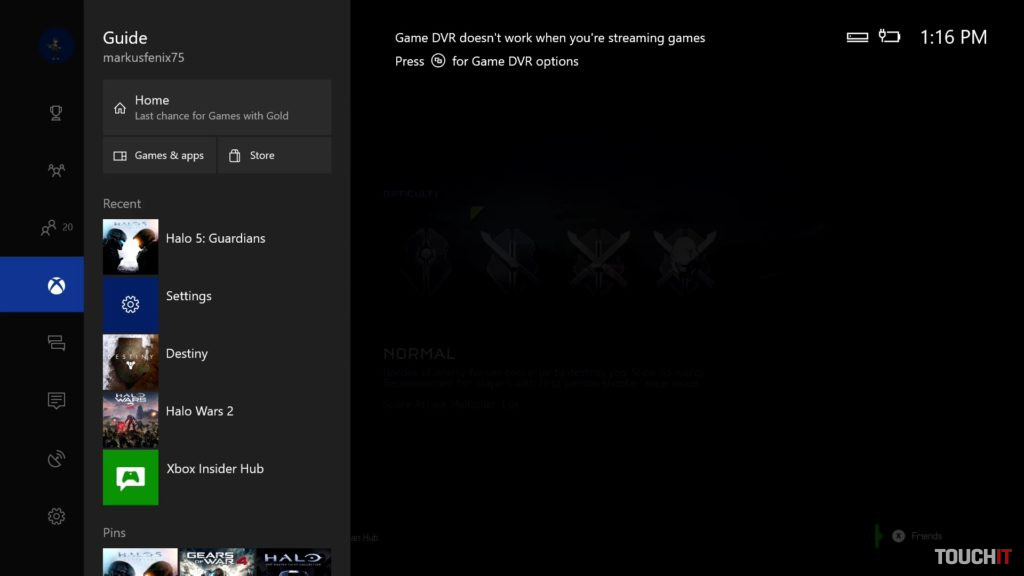1024x576 pixels.
Task: Launch Halo Wars 2 from Recent
Action: 217,419
